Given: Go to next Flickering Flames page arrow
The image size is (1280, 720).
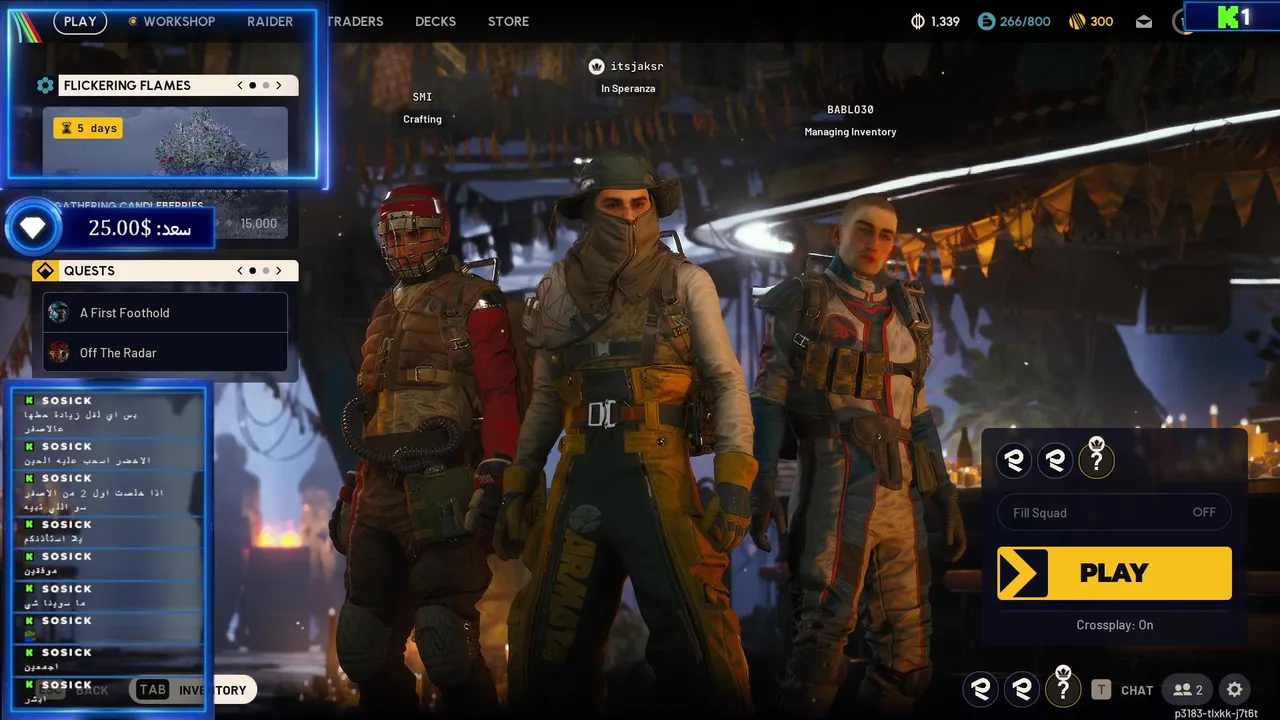Looking at the screenshot, I should (x=279, y=85).
